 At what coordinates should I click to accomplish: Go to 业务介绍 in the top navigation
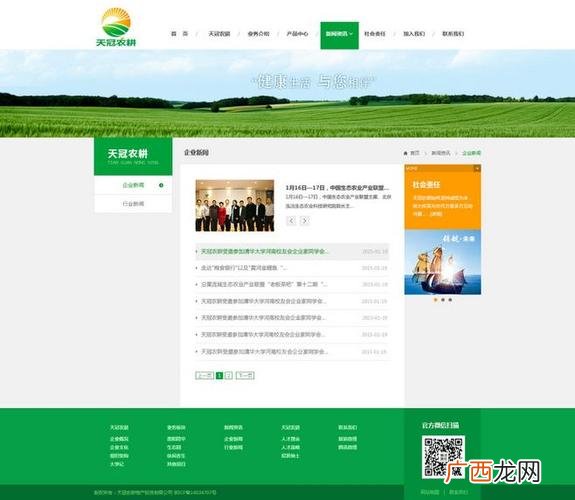pyautogui.click(x=258, y=34)
